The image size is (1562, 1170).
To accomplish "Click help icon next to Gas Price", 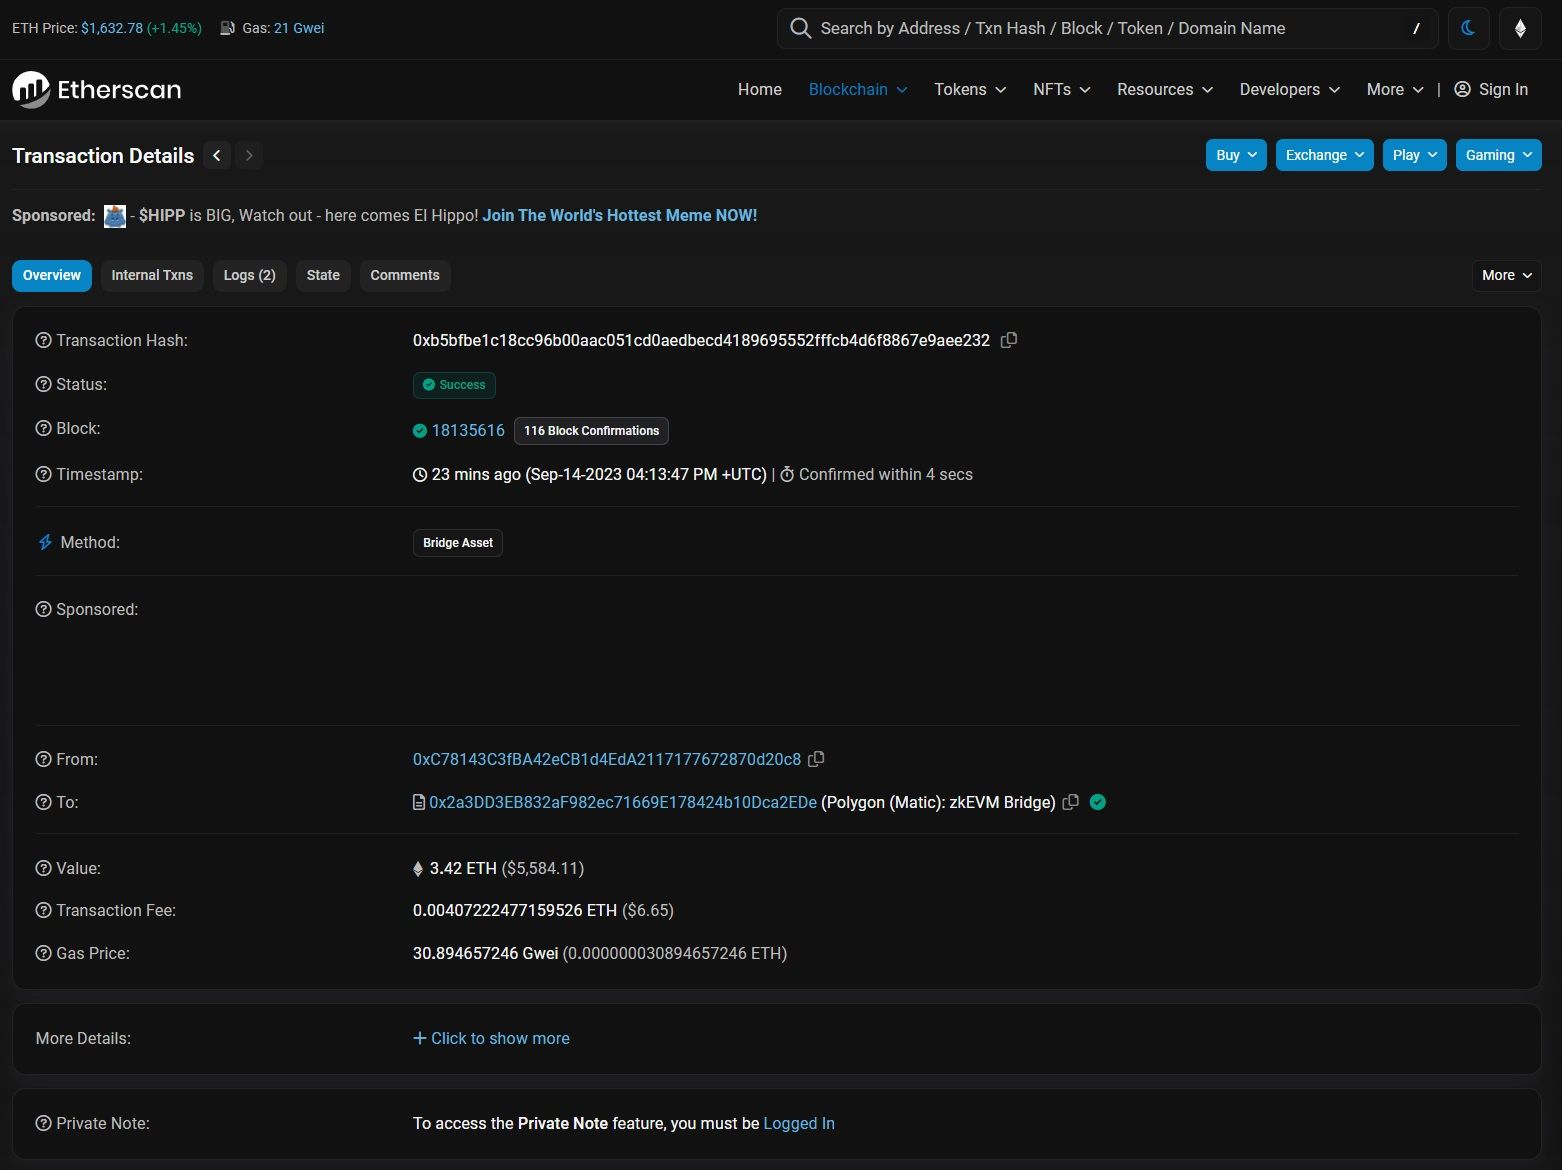I will click(43, 953).
